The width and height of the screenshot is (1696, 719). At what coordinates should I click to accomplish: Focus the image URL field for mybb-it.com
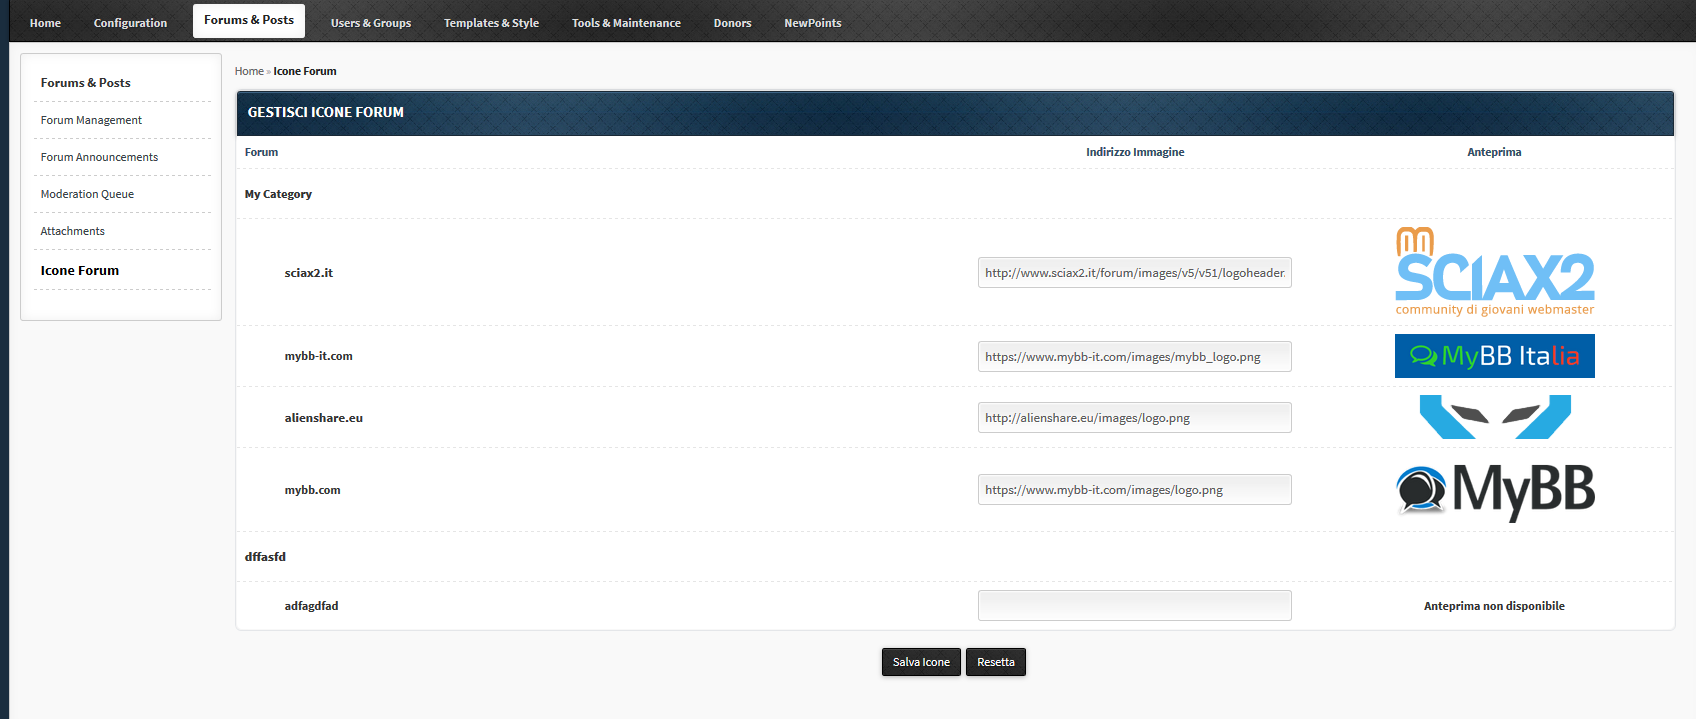point(1135,357)
